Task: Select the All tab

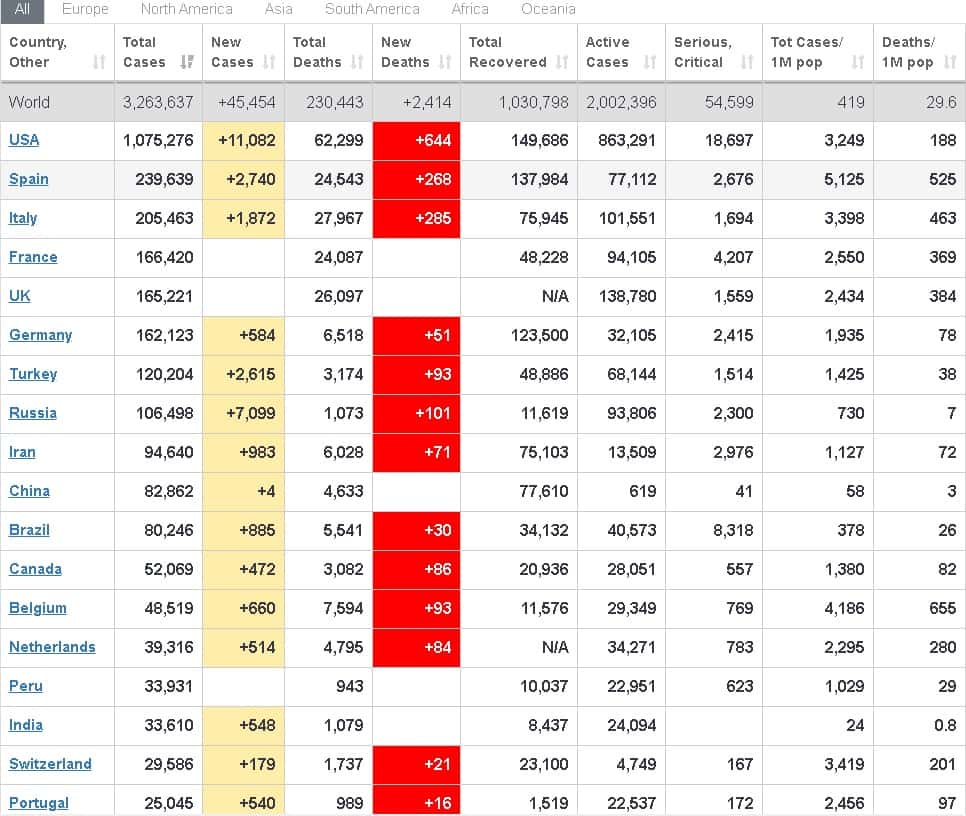Action: (x=22, y=10)
